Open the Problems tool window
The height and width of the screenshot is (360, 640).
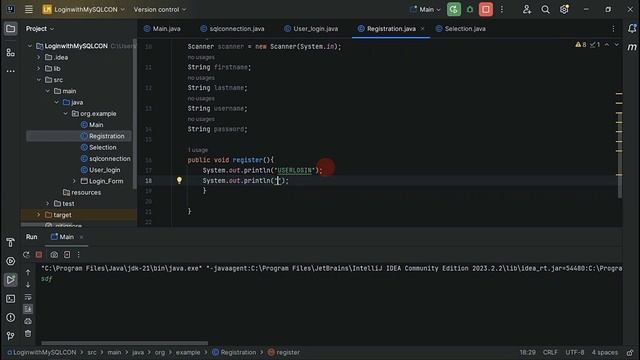(x=11, y=317)
